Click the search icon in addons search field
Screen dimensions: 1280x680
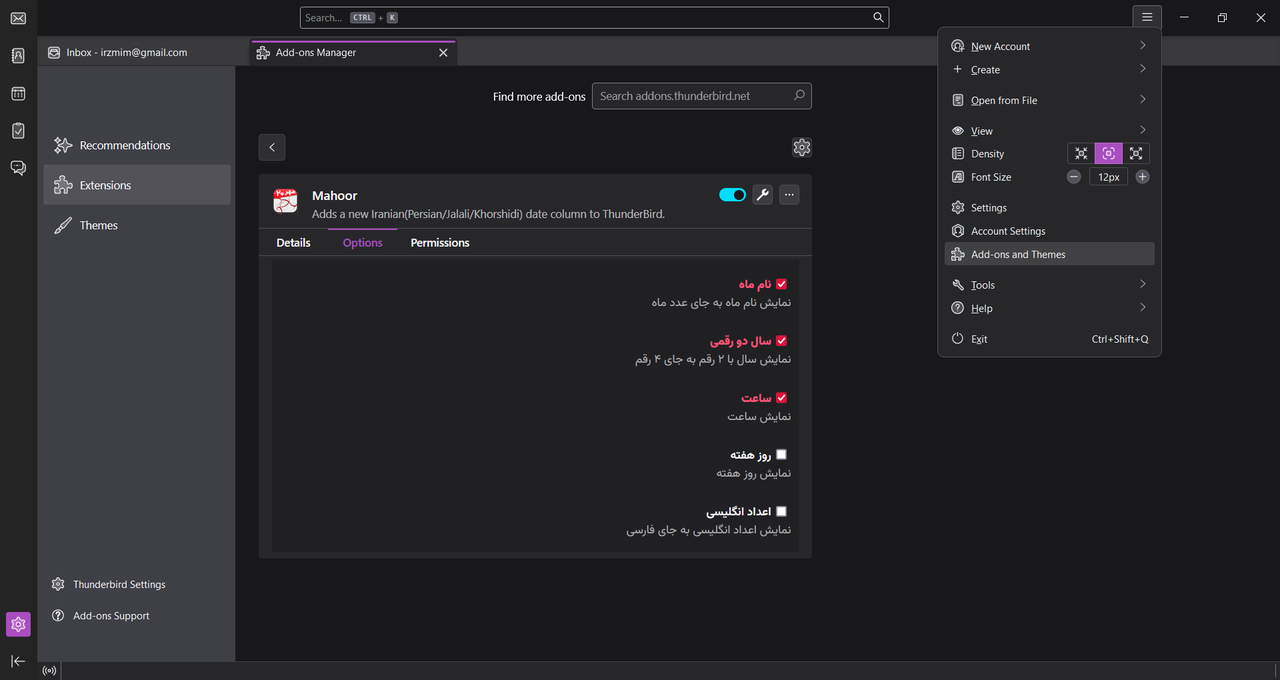tap(799, 96)
